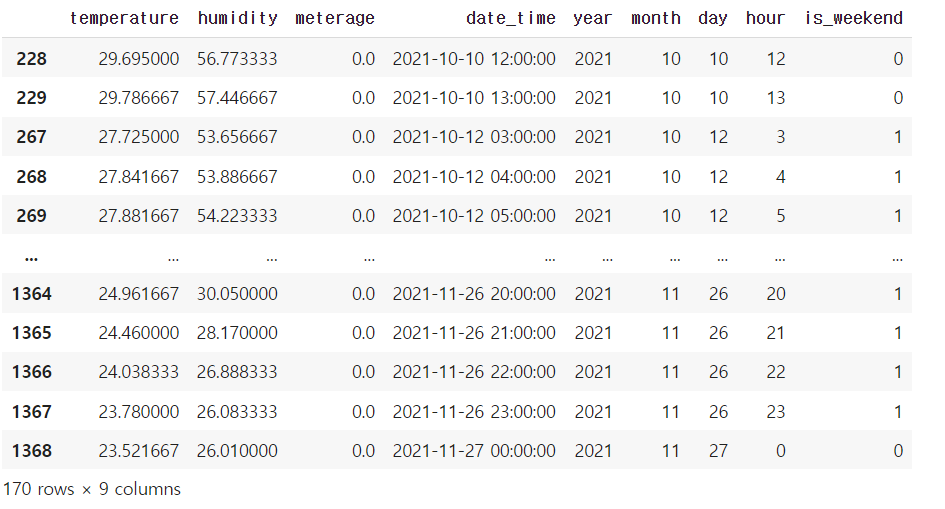Click humidity value 28.170000
This screenshot has width=945, height=509.
(x=237, y=333)
